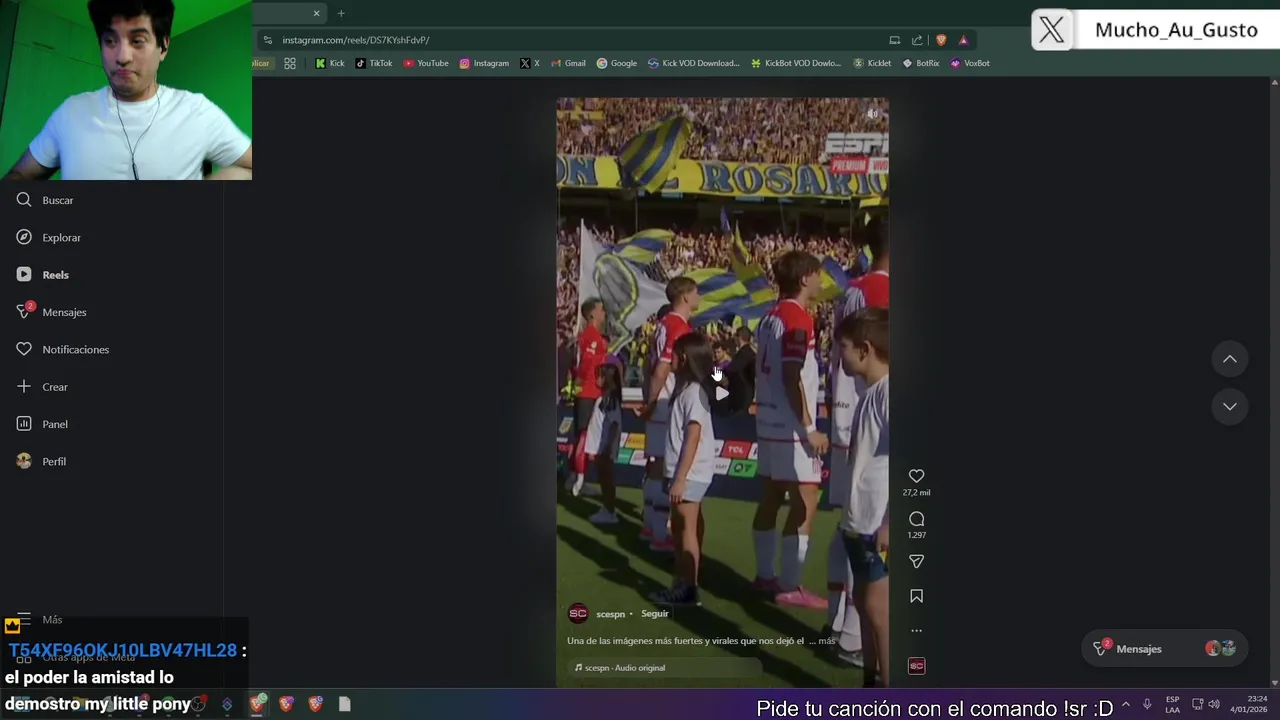Go to previous reel with up chevron
Image resolution: width=1280 pixels, height=720 pixels.
1230,359
